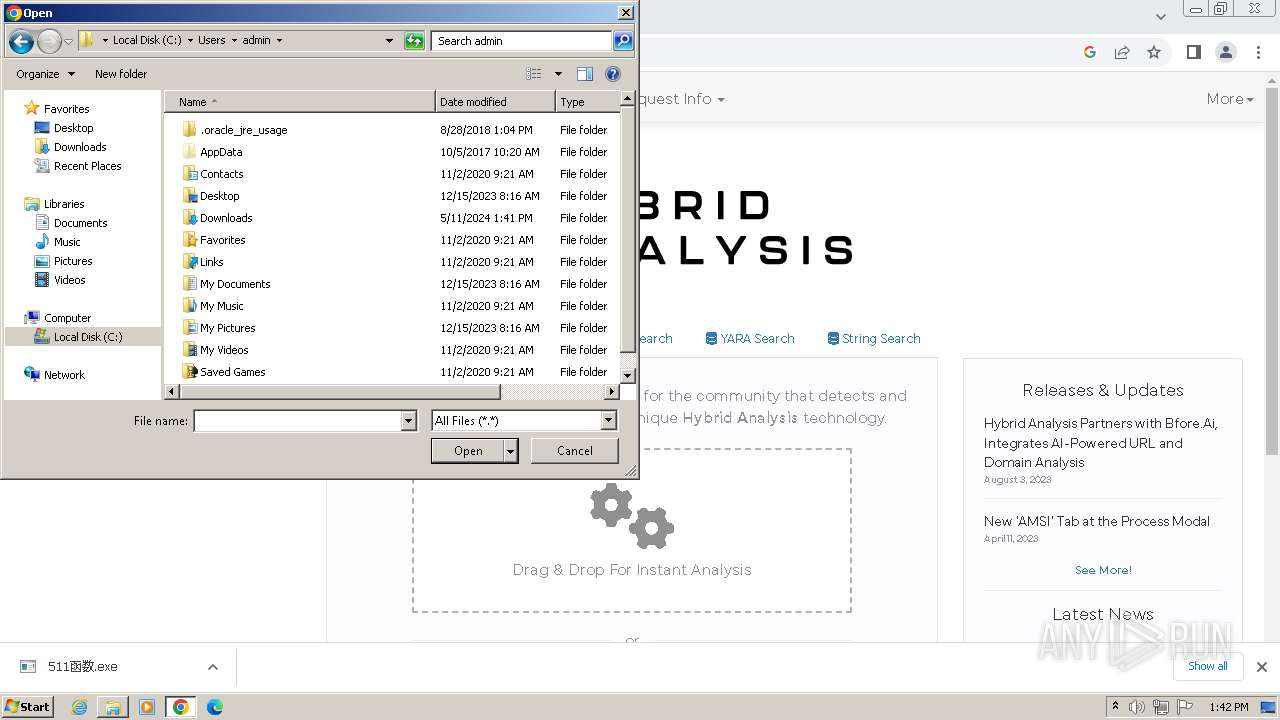The image size is (1280, 720).
Task: Sort file list by Type column
Action: click(587, 102)
